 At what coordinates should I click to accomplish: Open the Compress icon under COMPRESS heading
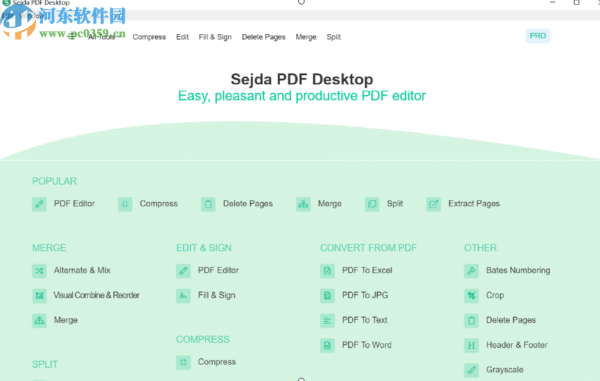point(183,362)
